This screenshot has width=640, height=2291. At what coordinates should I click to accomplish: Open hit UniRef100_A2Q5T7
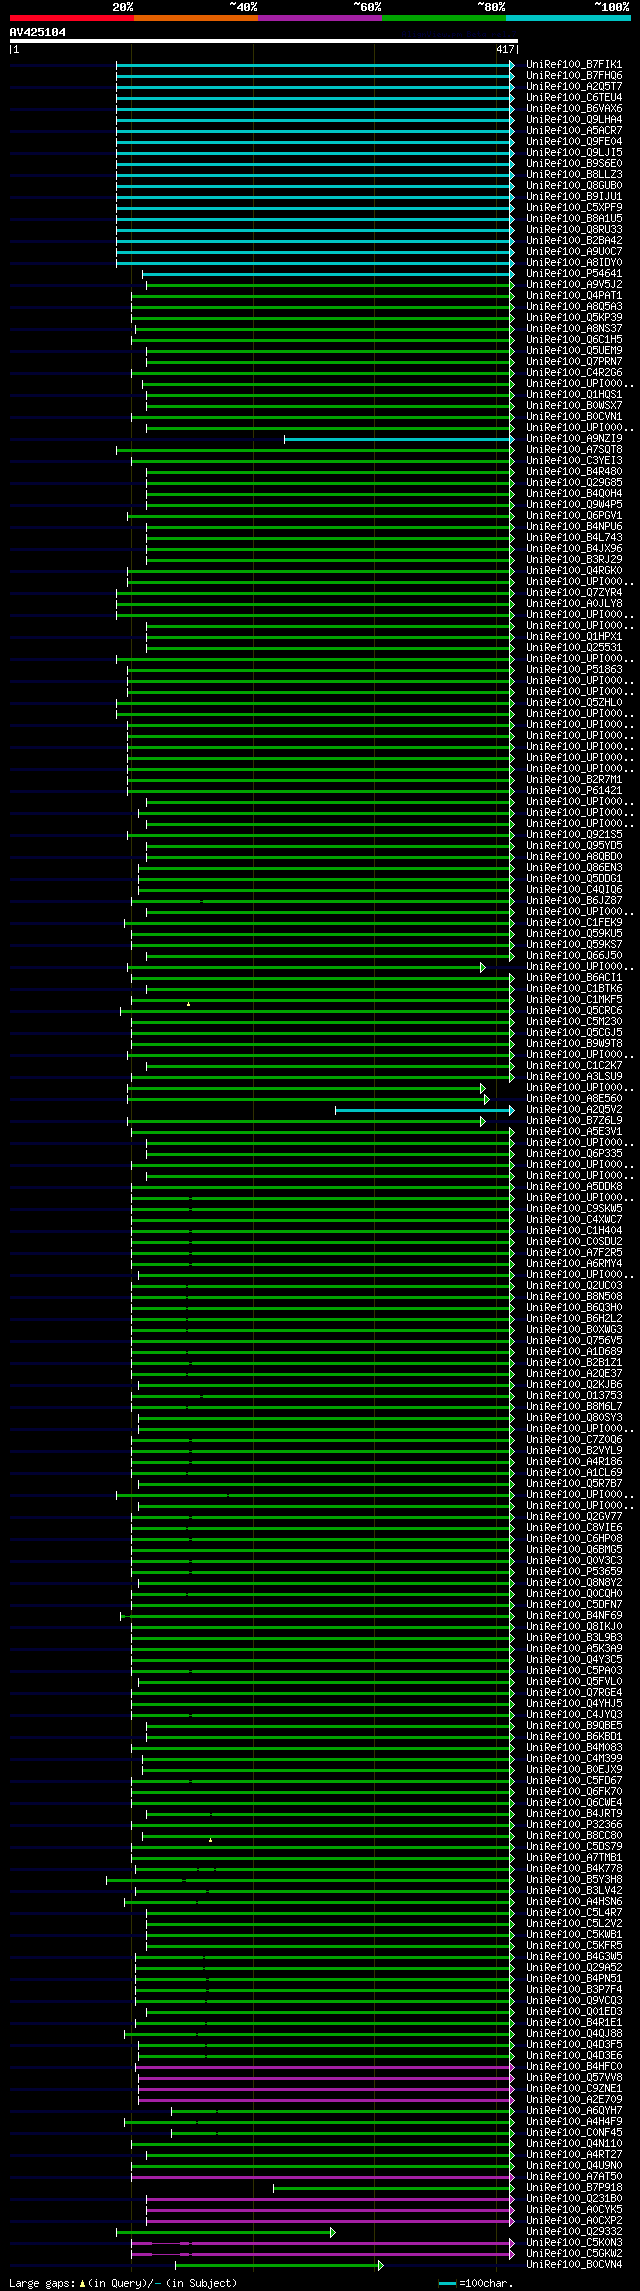click(574, 87)
